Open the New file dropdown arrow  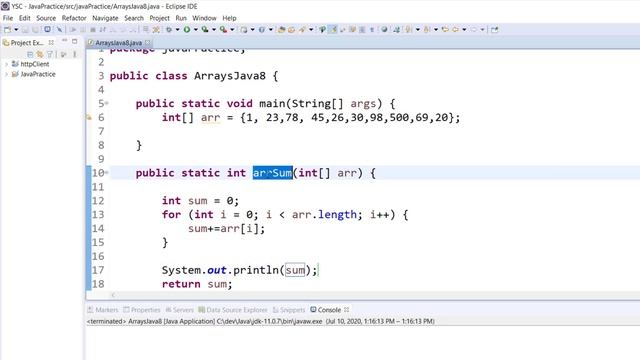(x=16, y=29)
